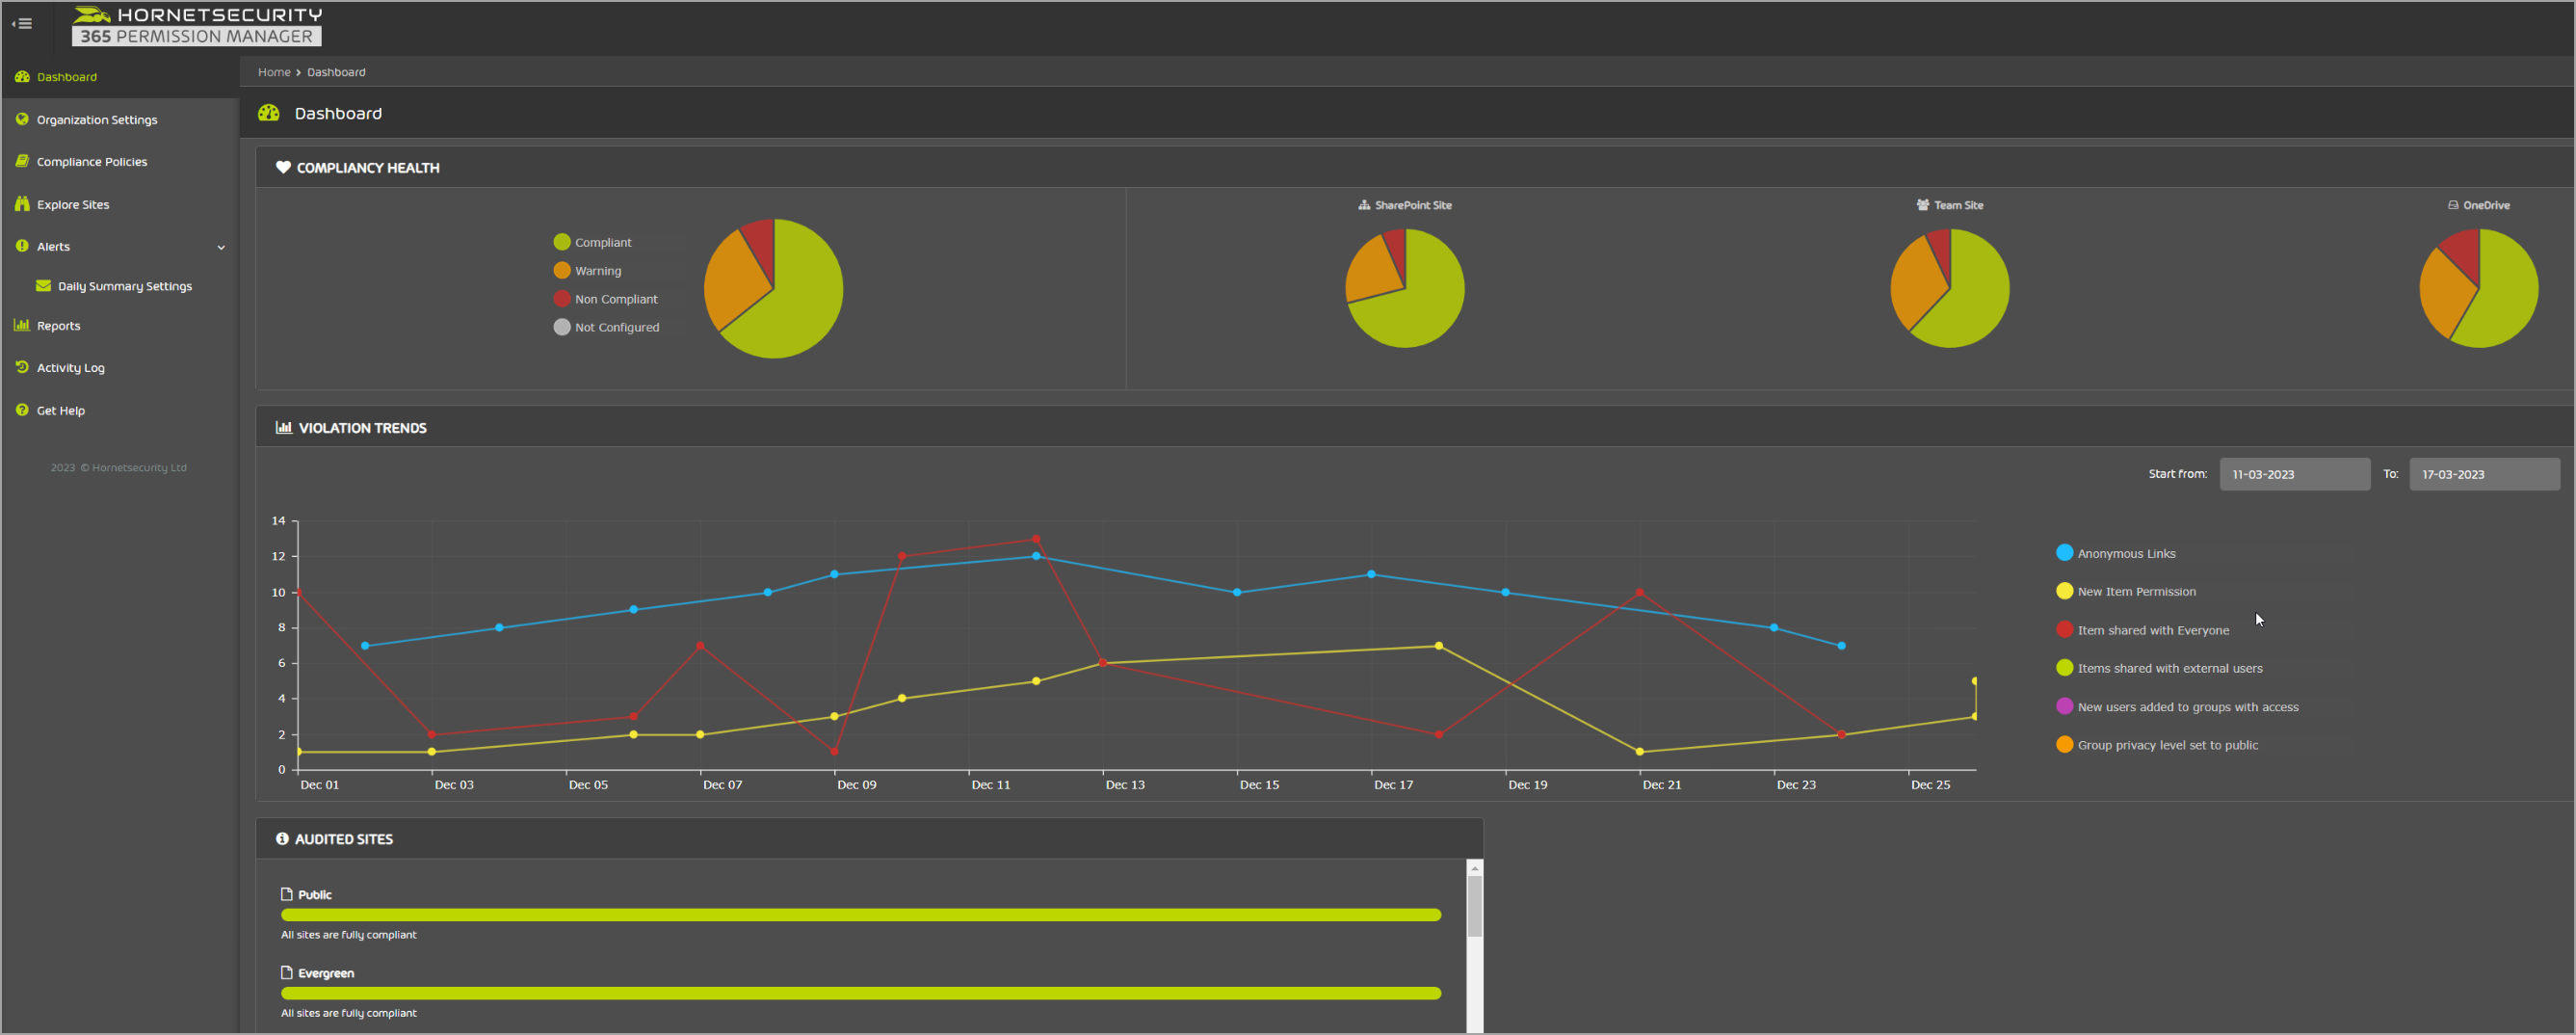Screen dimensions: 2576x1035
Task: Toggle Item shared with Everyone legend entry
Action: [2152, 630]
